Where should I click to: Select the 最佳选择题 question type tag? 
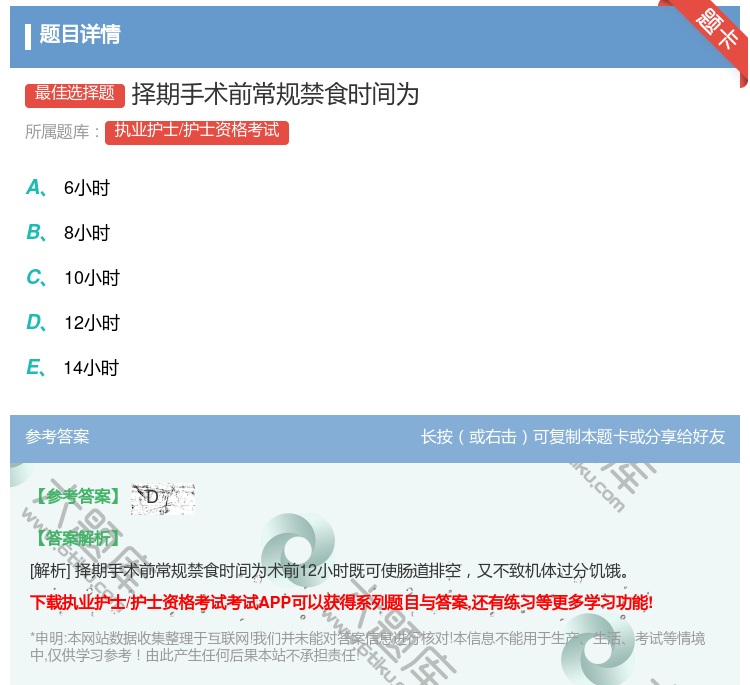coord(75,94)
